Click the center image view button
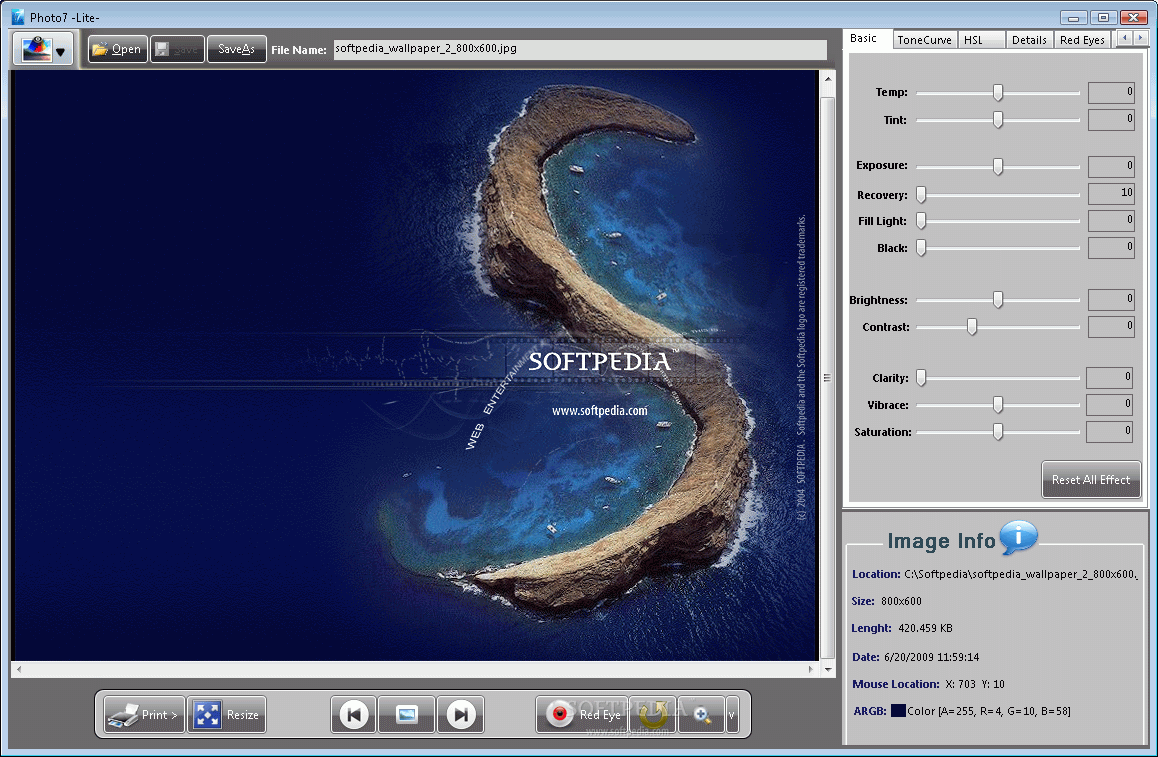 coord(407,714)
